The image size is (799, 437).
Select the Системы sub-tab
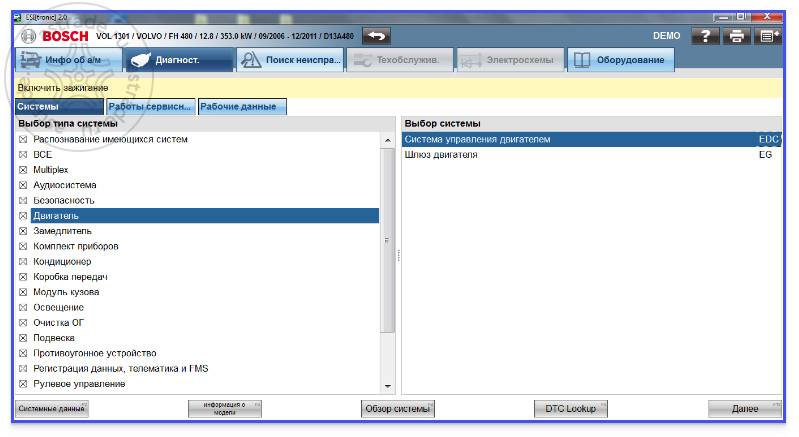point(59,106)
